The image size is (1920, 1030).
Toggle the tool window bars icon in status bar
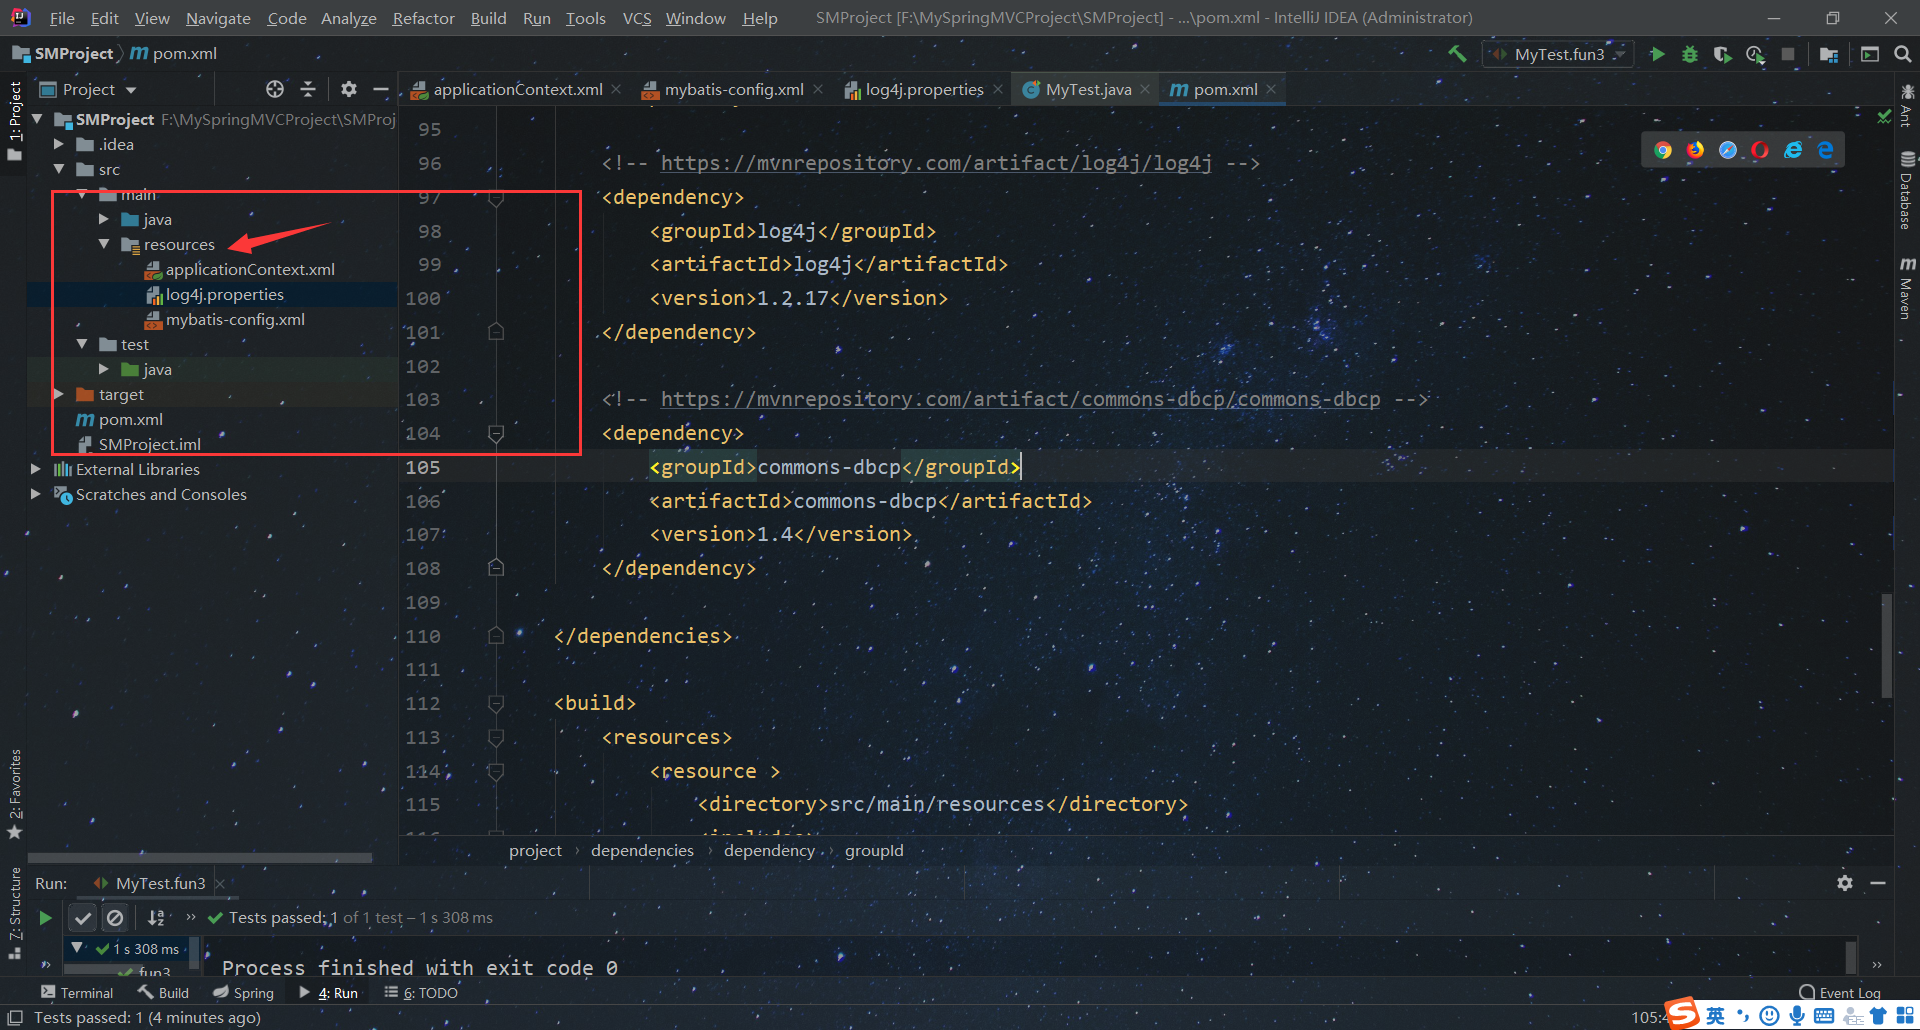15,1018
